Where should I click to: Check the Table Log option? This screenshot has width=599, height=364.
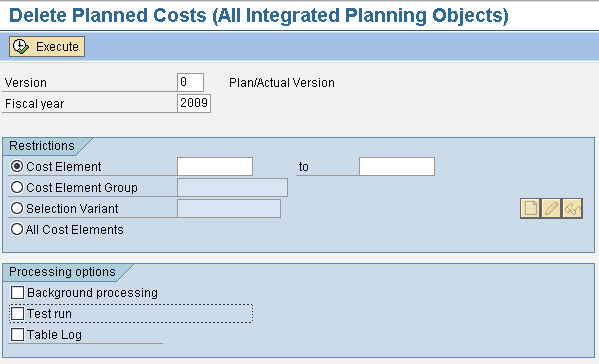17,335
